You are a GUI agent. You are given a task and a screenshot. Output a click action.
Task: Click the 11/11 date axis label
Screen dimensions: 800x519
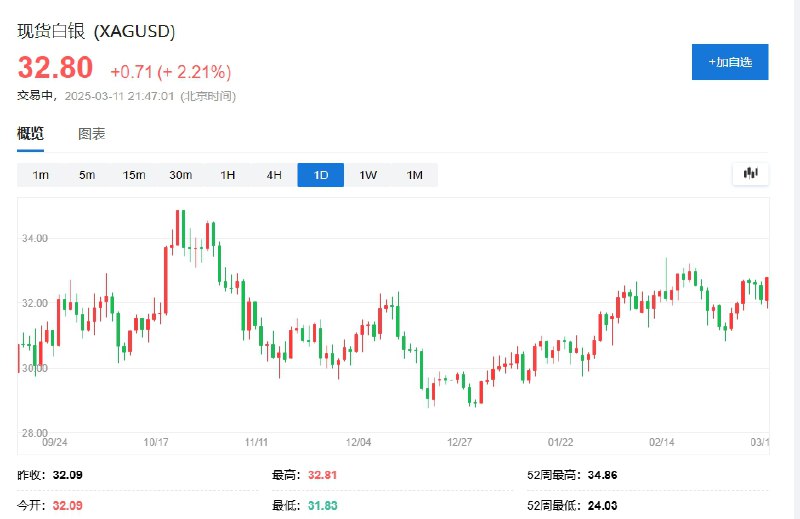(x=256, y=442)
